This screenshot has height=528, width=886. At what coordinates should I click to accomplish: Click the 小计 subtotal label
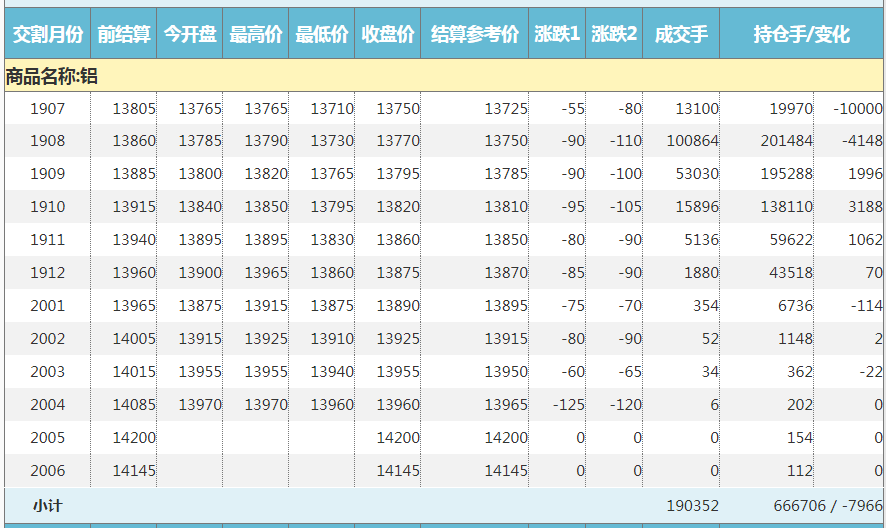[x=47, y=506]
